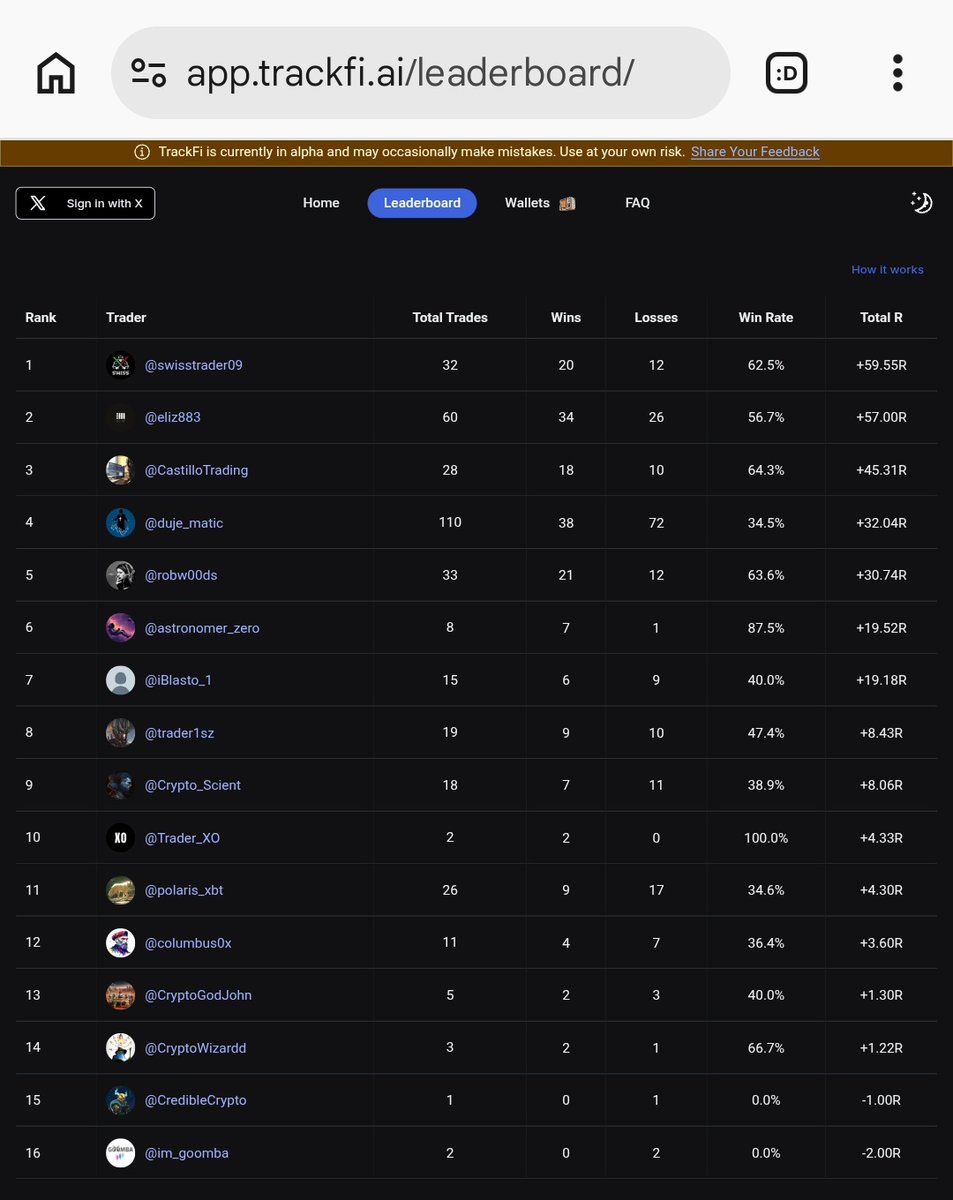Open the browser three-dot menu
Viewport: 953px width, 1200px height.
click(897, 73)
